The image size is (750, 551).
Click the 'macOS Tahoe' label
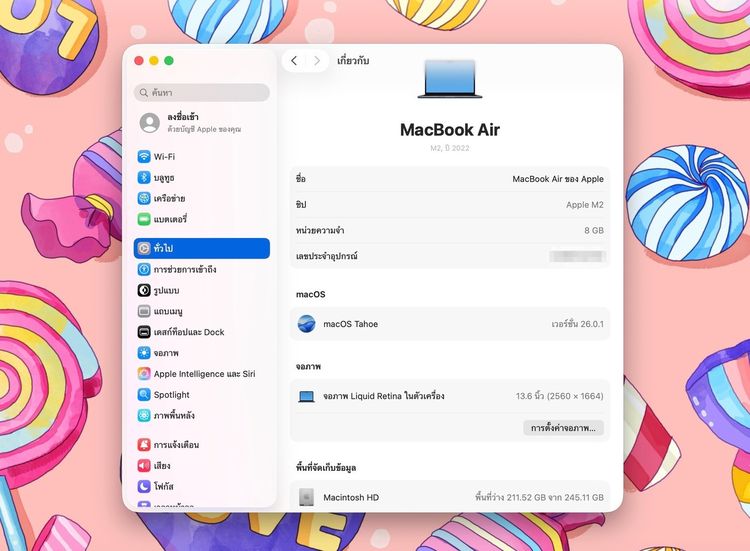coord(351,324)
